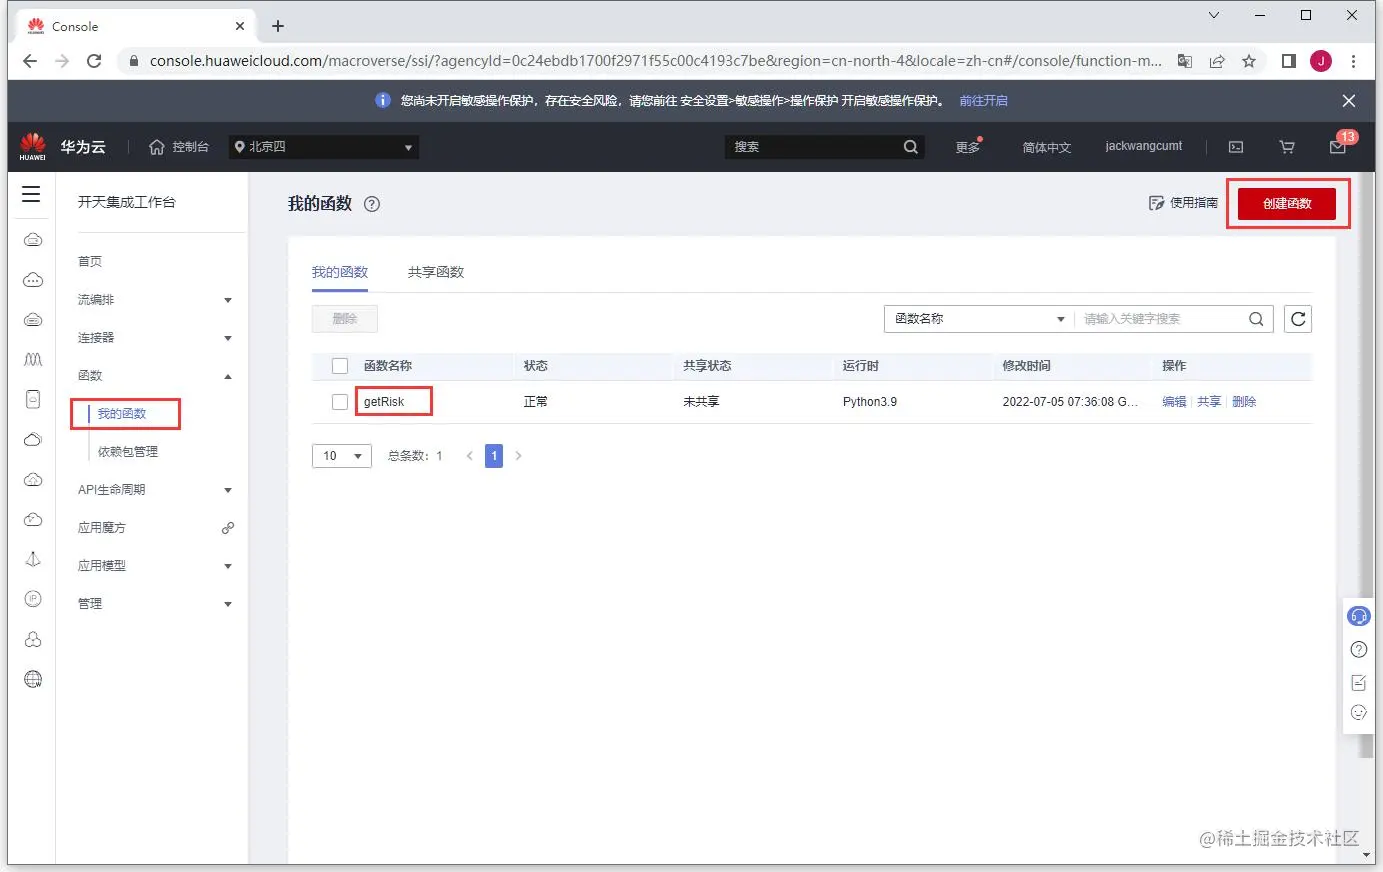
Task: Click the floating smiley face icon
Action: click(x=1358, y=712)
